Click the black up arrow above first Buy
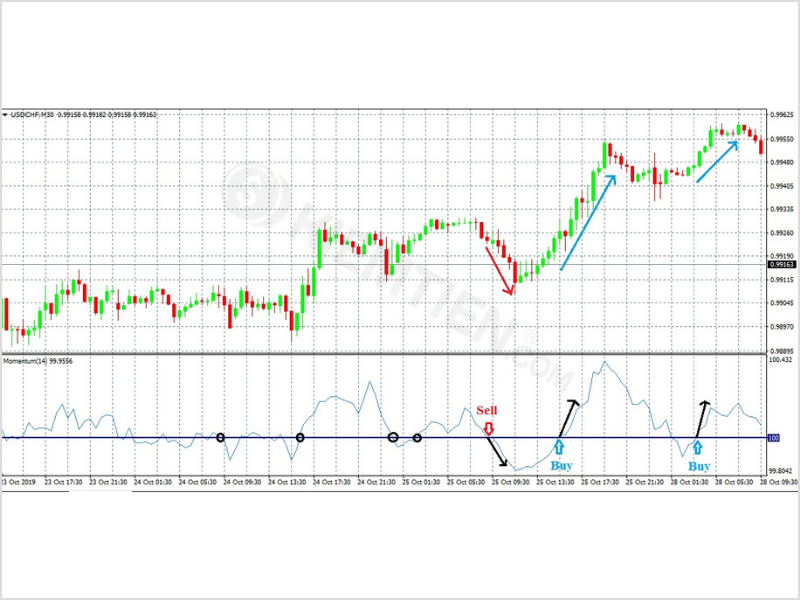 568,417
